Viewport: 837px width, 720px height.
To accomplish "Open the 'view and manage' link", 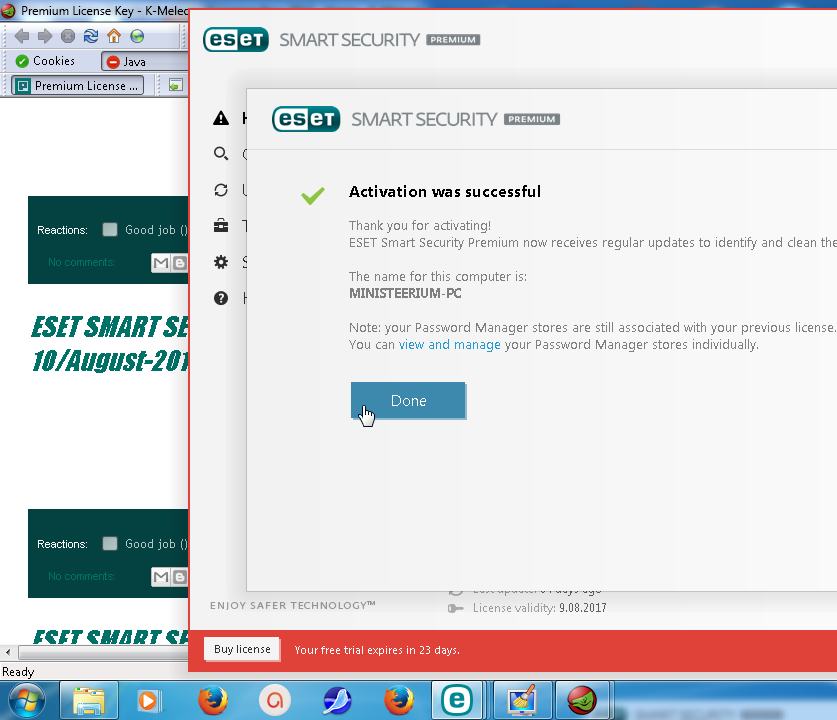I will (x=449, y=345).
